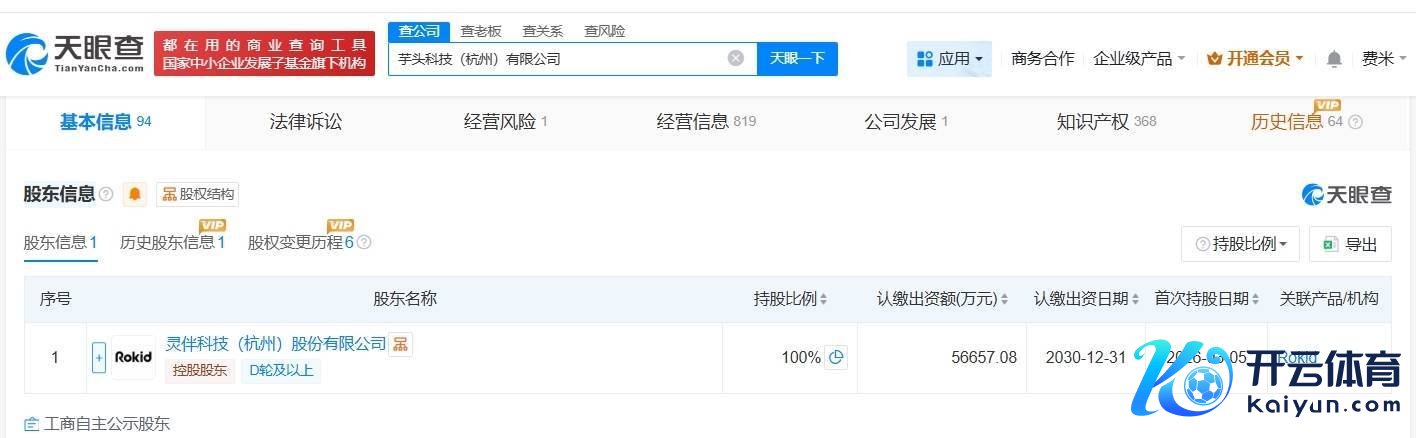Click the Rokid logo thumbnail
This screenshot has width=1416, height=438.
click(134, 357)
